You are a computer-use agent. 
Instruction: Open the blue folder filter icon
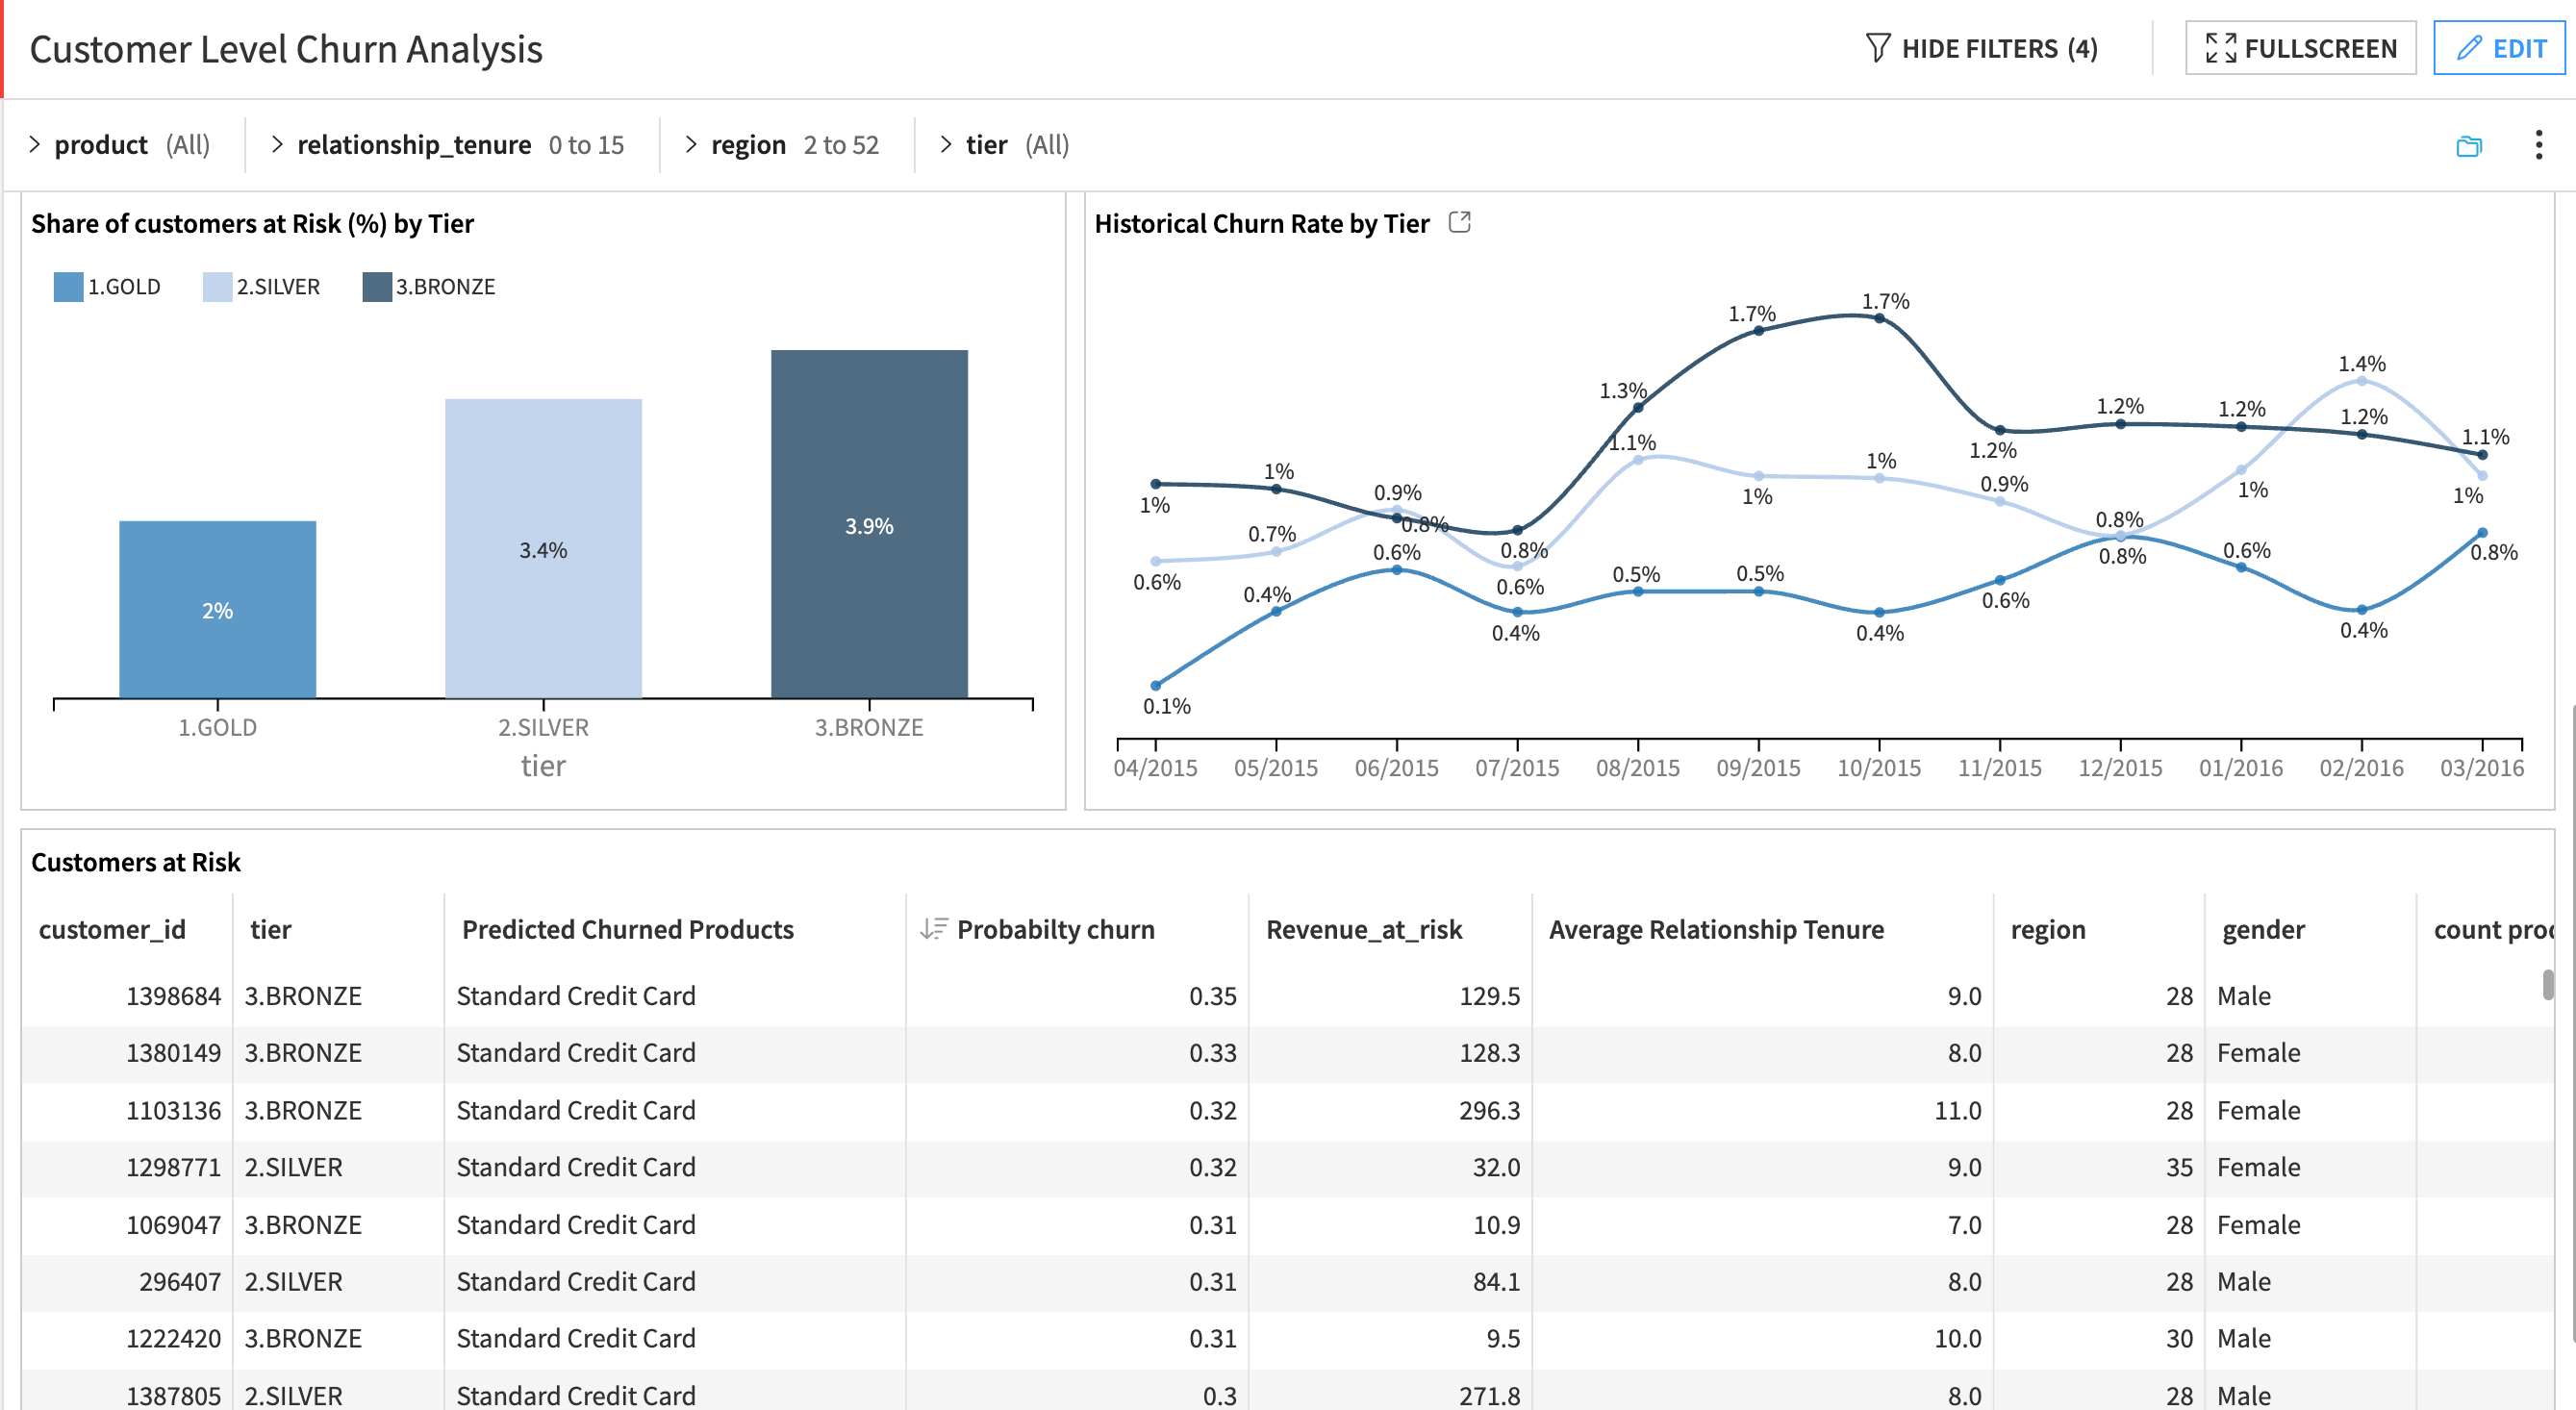pyautogui.click(x=2468, y=146)
